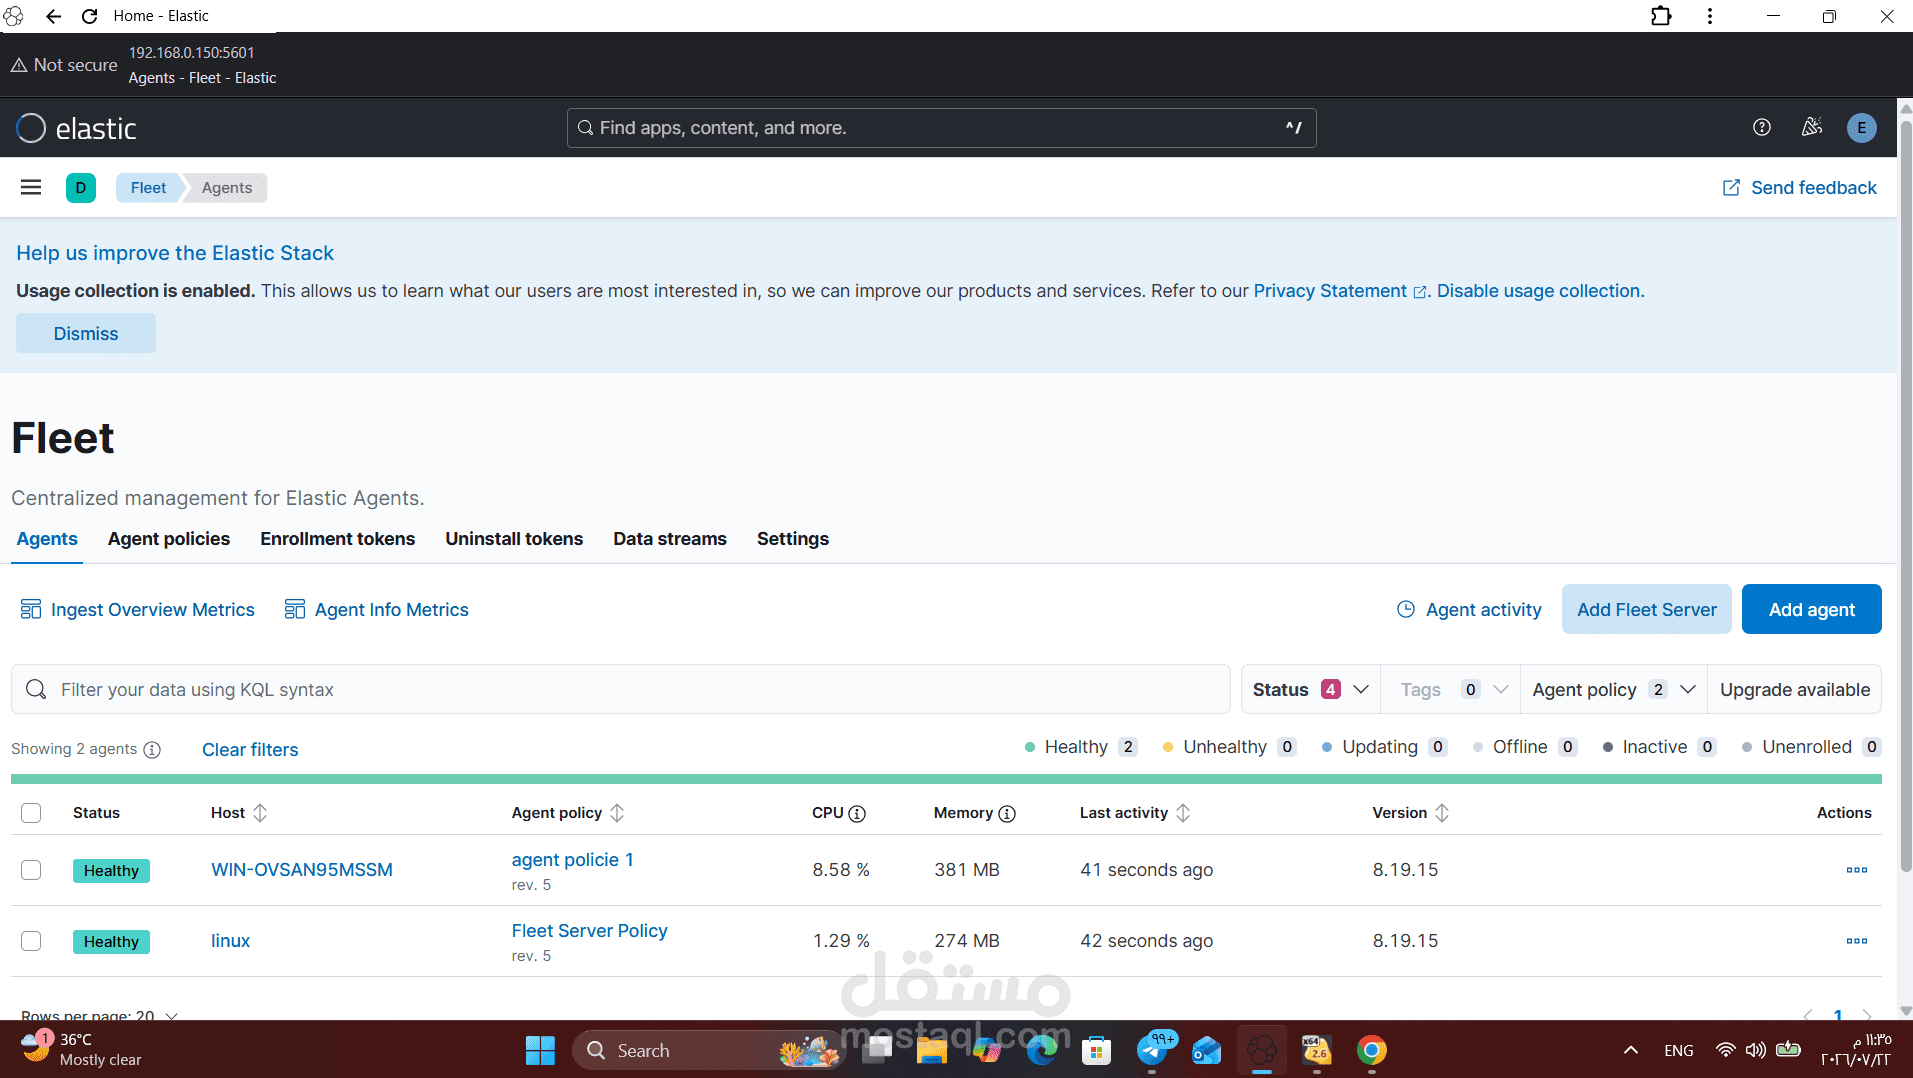1913x1078 pixels.
Task: Click the CPU column info icon
Action: point(857,814)
